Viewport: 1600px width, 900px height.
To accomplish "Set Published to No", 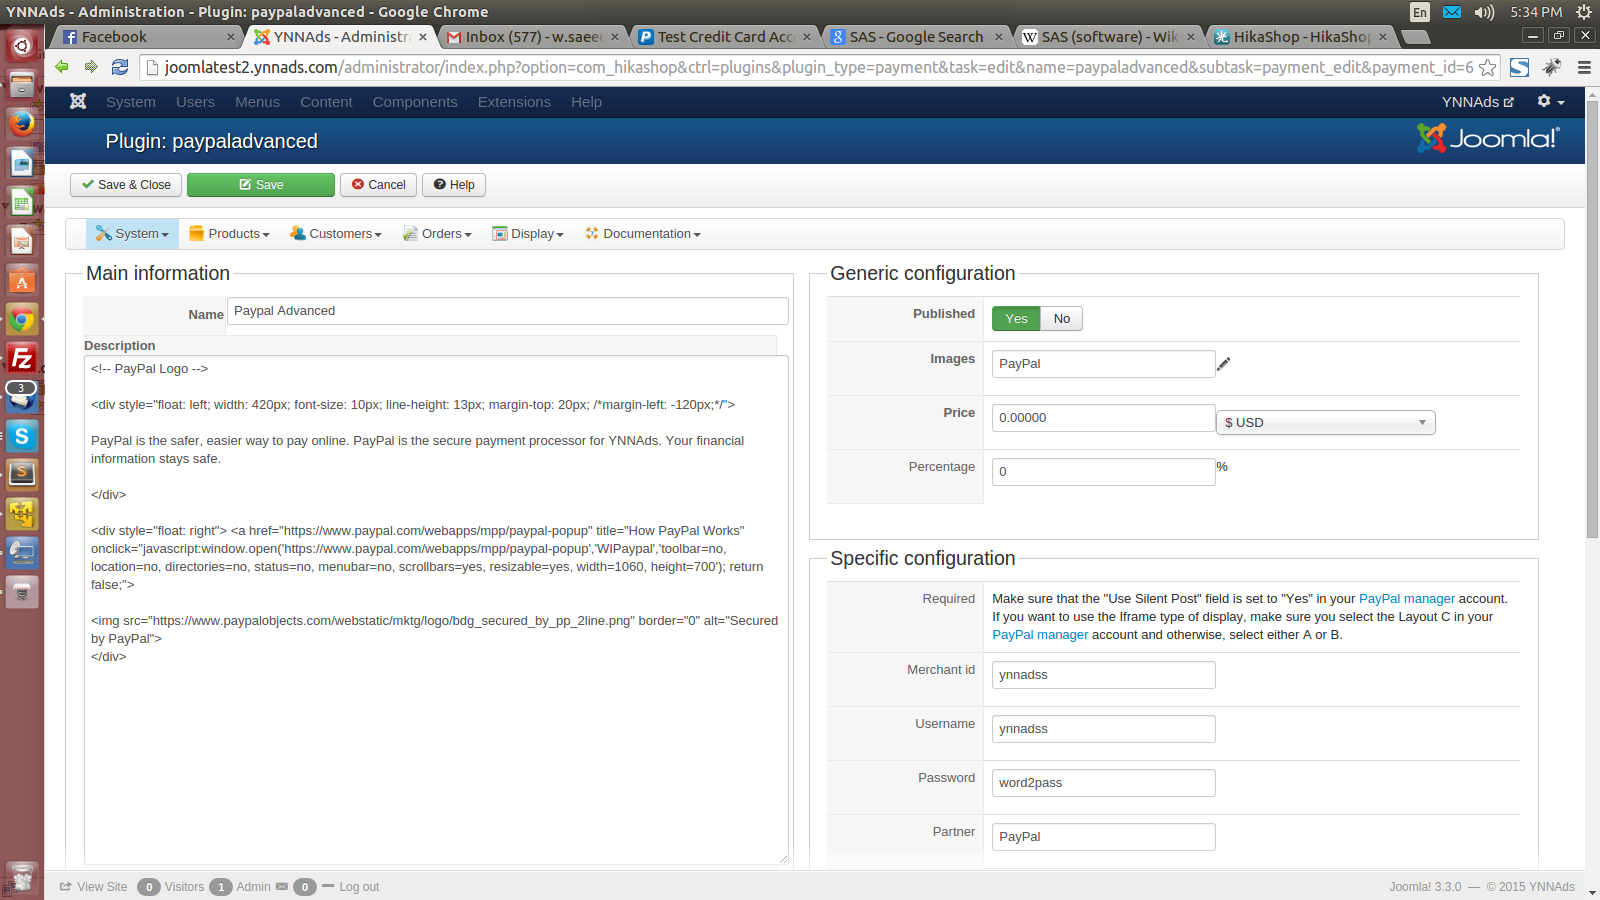I will (1062, 319).
